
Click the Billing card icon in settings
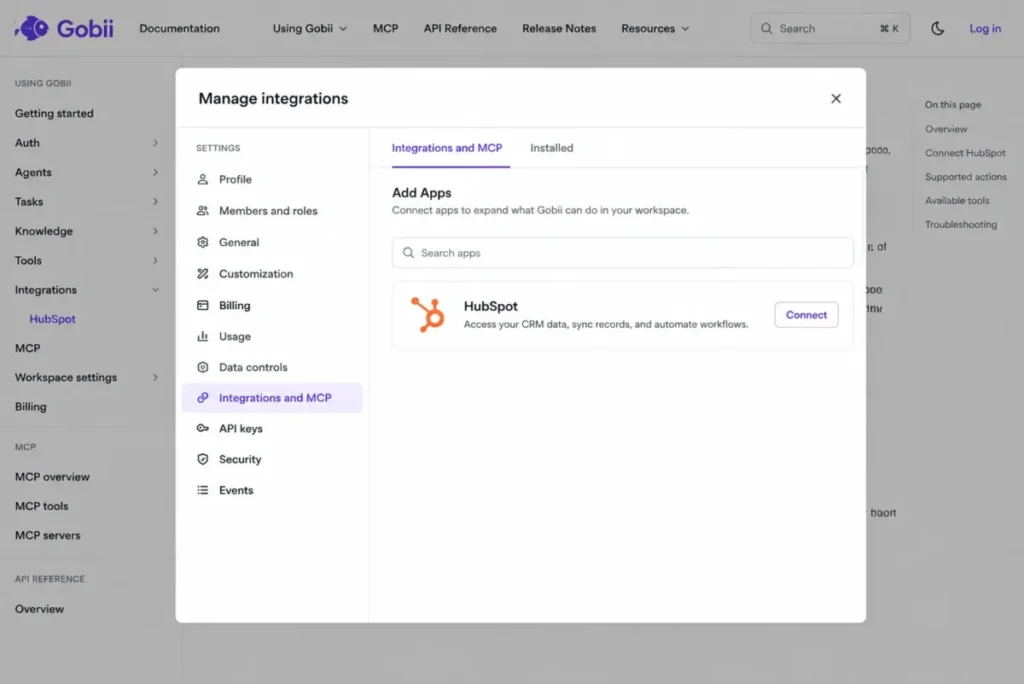tap(202, 305)
